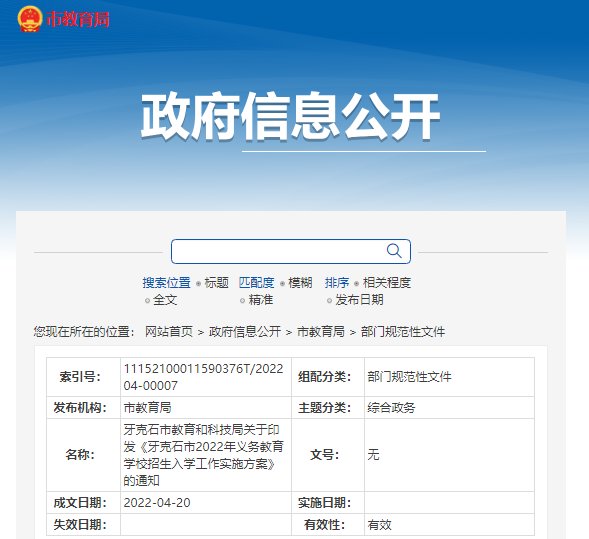Image resolution: width=589 pixels, height=539 pixels.
Task: Click the 有效性 value 有效
Action: [x=379, y=525]
